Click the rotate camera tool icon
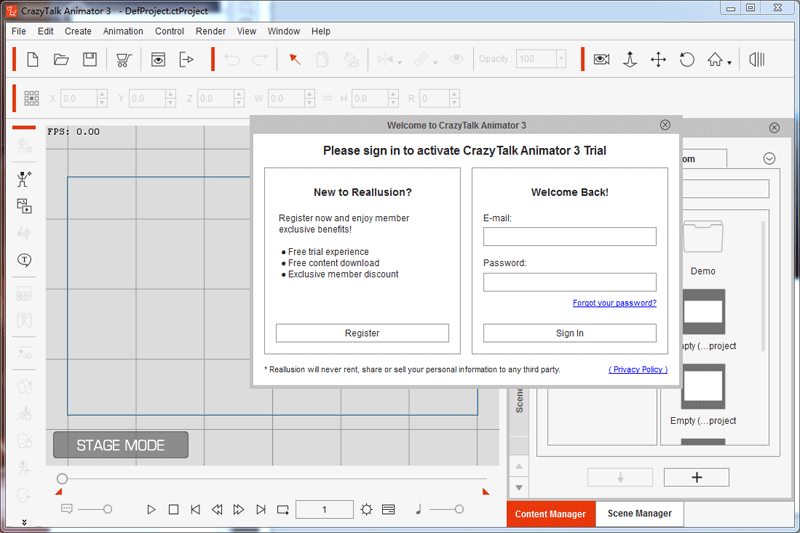800x533 pixels. point(687,60)
